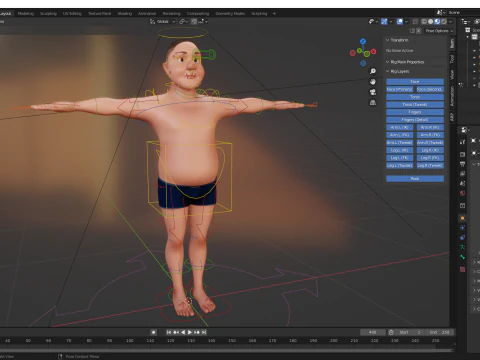The height and width of the screenshot is (360, 480).
Task: Open viewport shading options dropdown arrow
Action: (x=450, y=21)
